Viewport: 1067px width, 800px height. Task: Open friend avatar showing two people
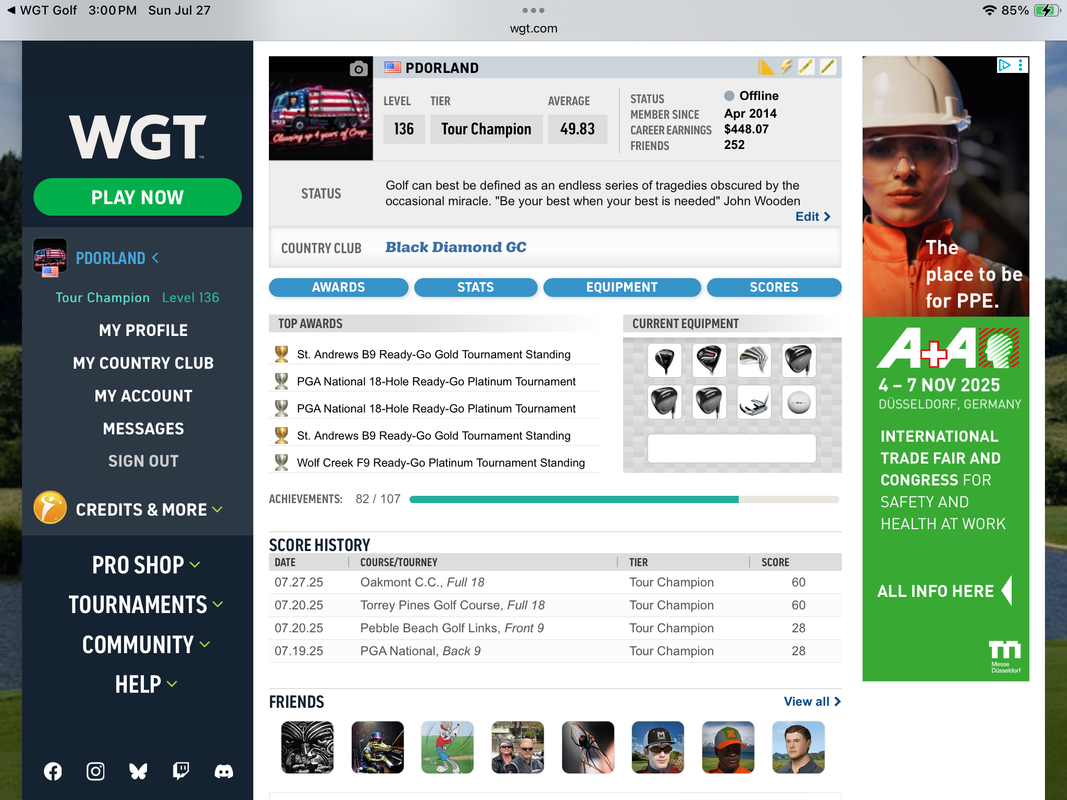coord(518,748)
